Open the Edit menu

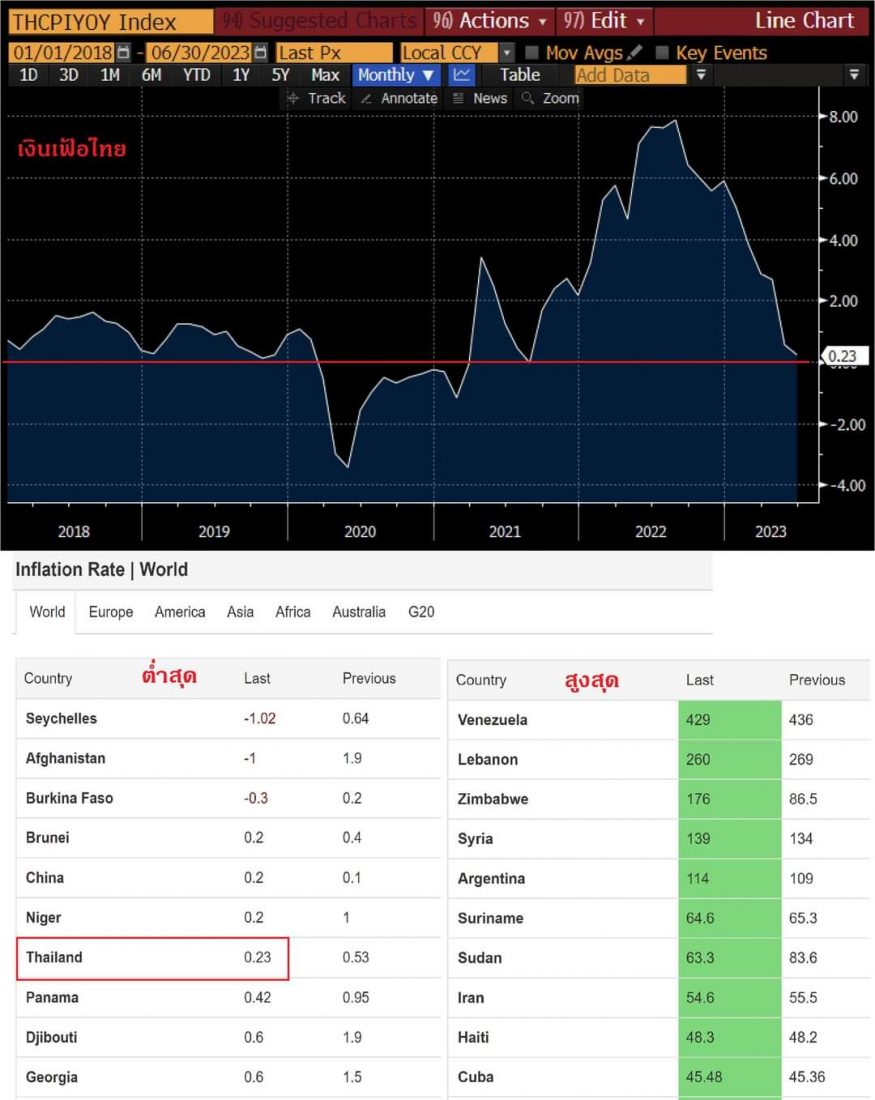click(603, 20)
